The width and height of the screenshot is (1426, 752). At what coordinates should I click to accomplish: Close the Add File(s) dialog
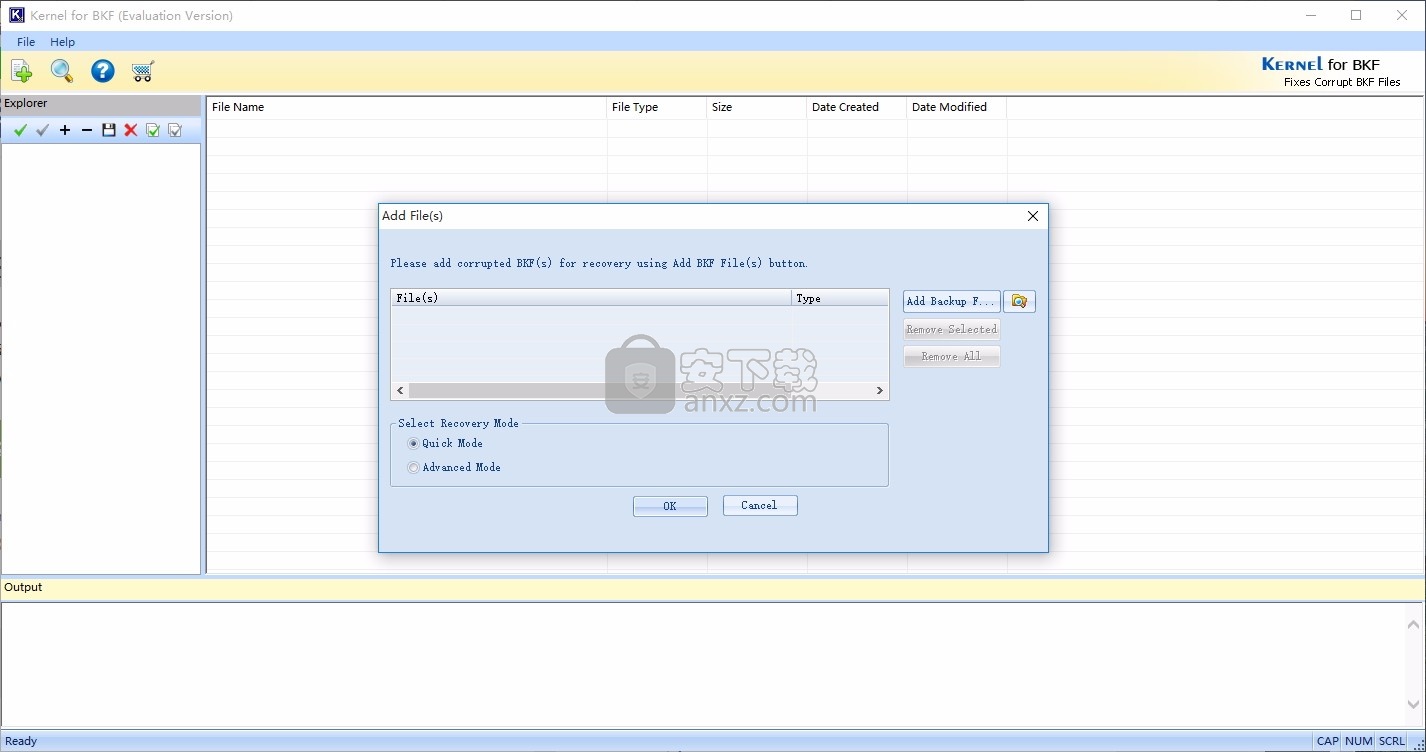(x=1033, y=216)
